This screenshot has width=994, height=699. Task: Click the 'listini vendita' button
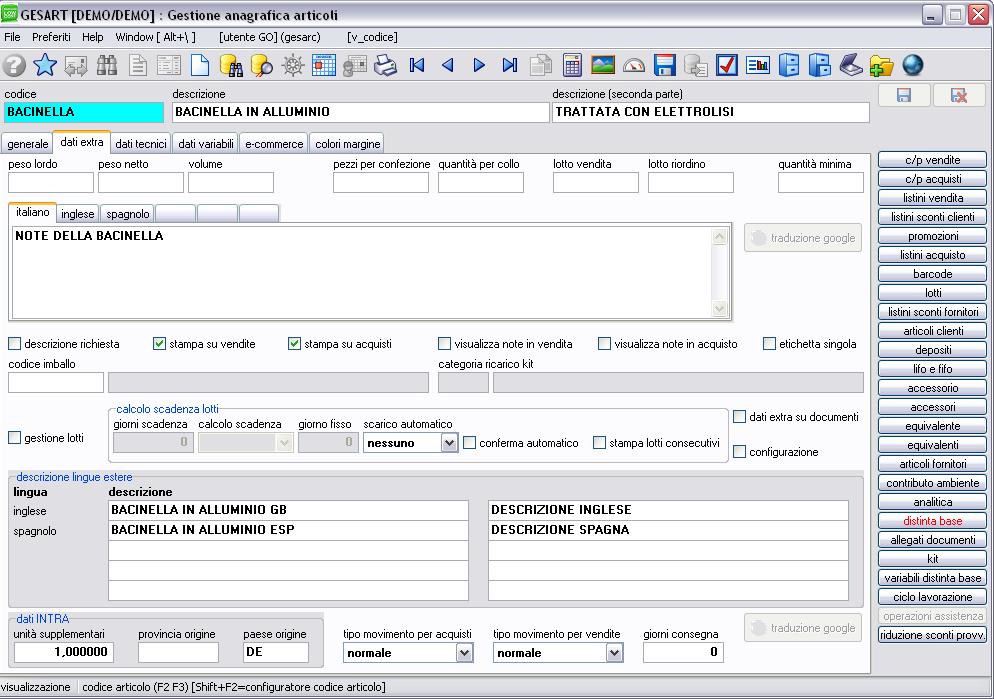[932, 198]
